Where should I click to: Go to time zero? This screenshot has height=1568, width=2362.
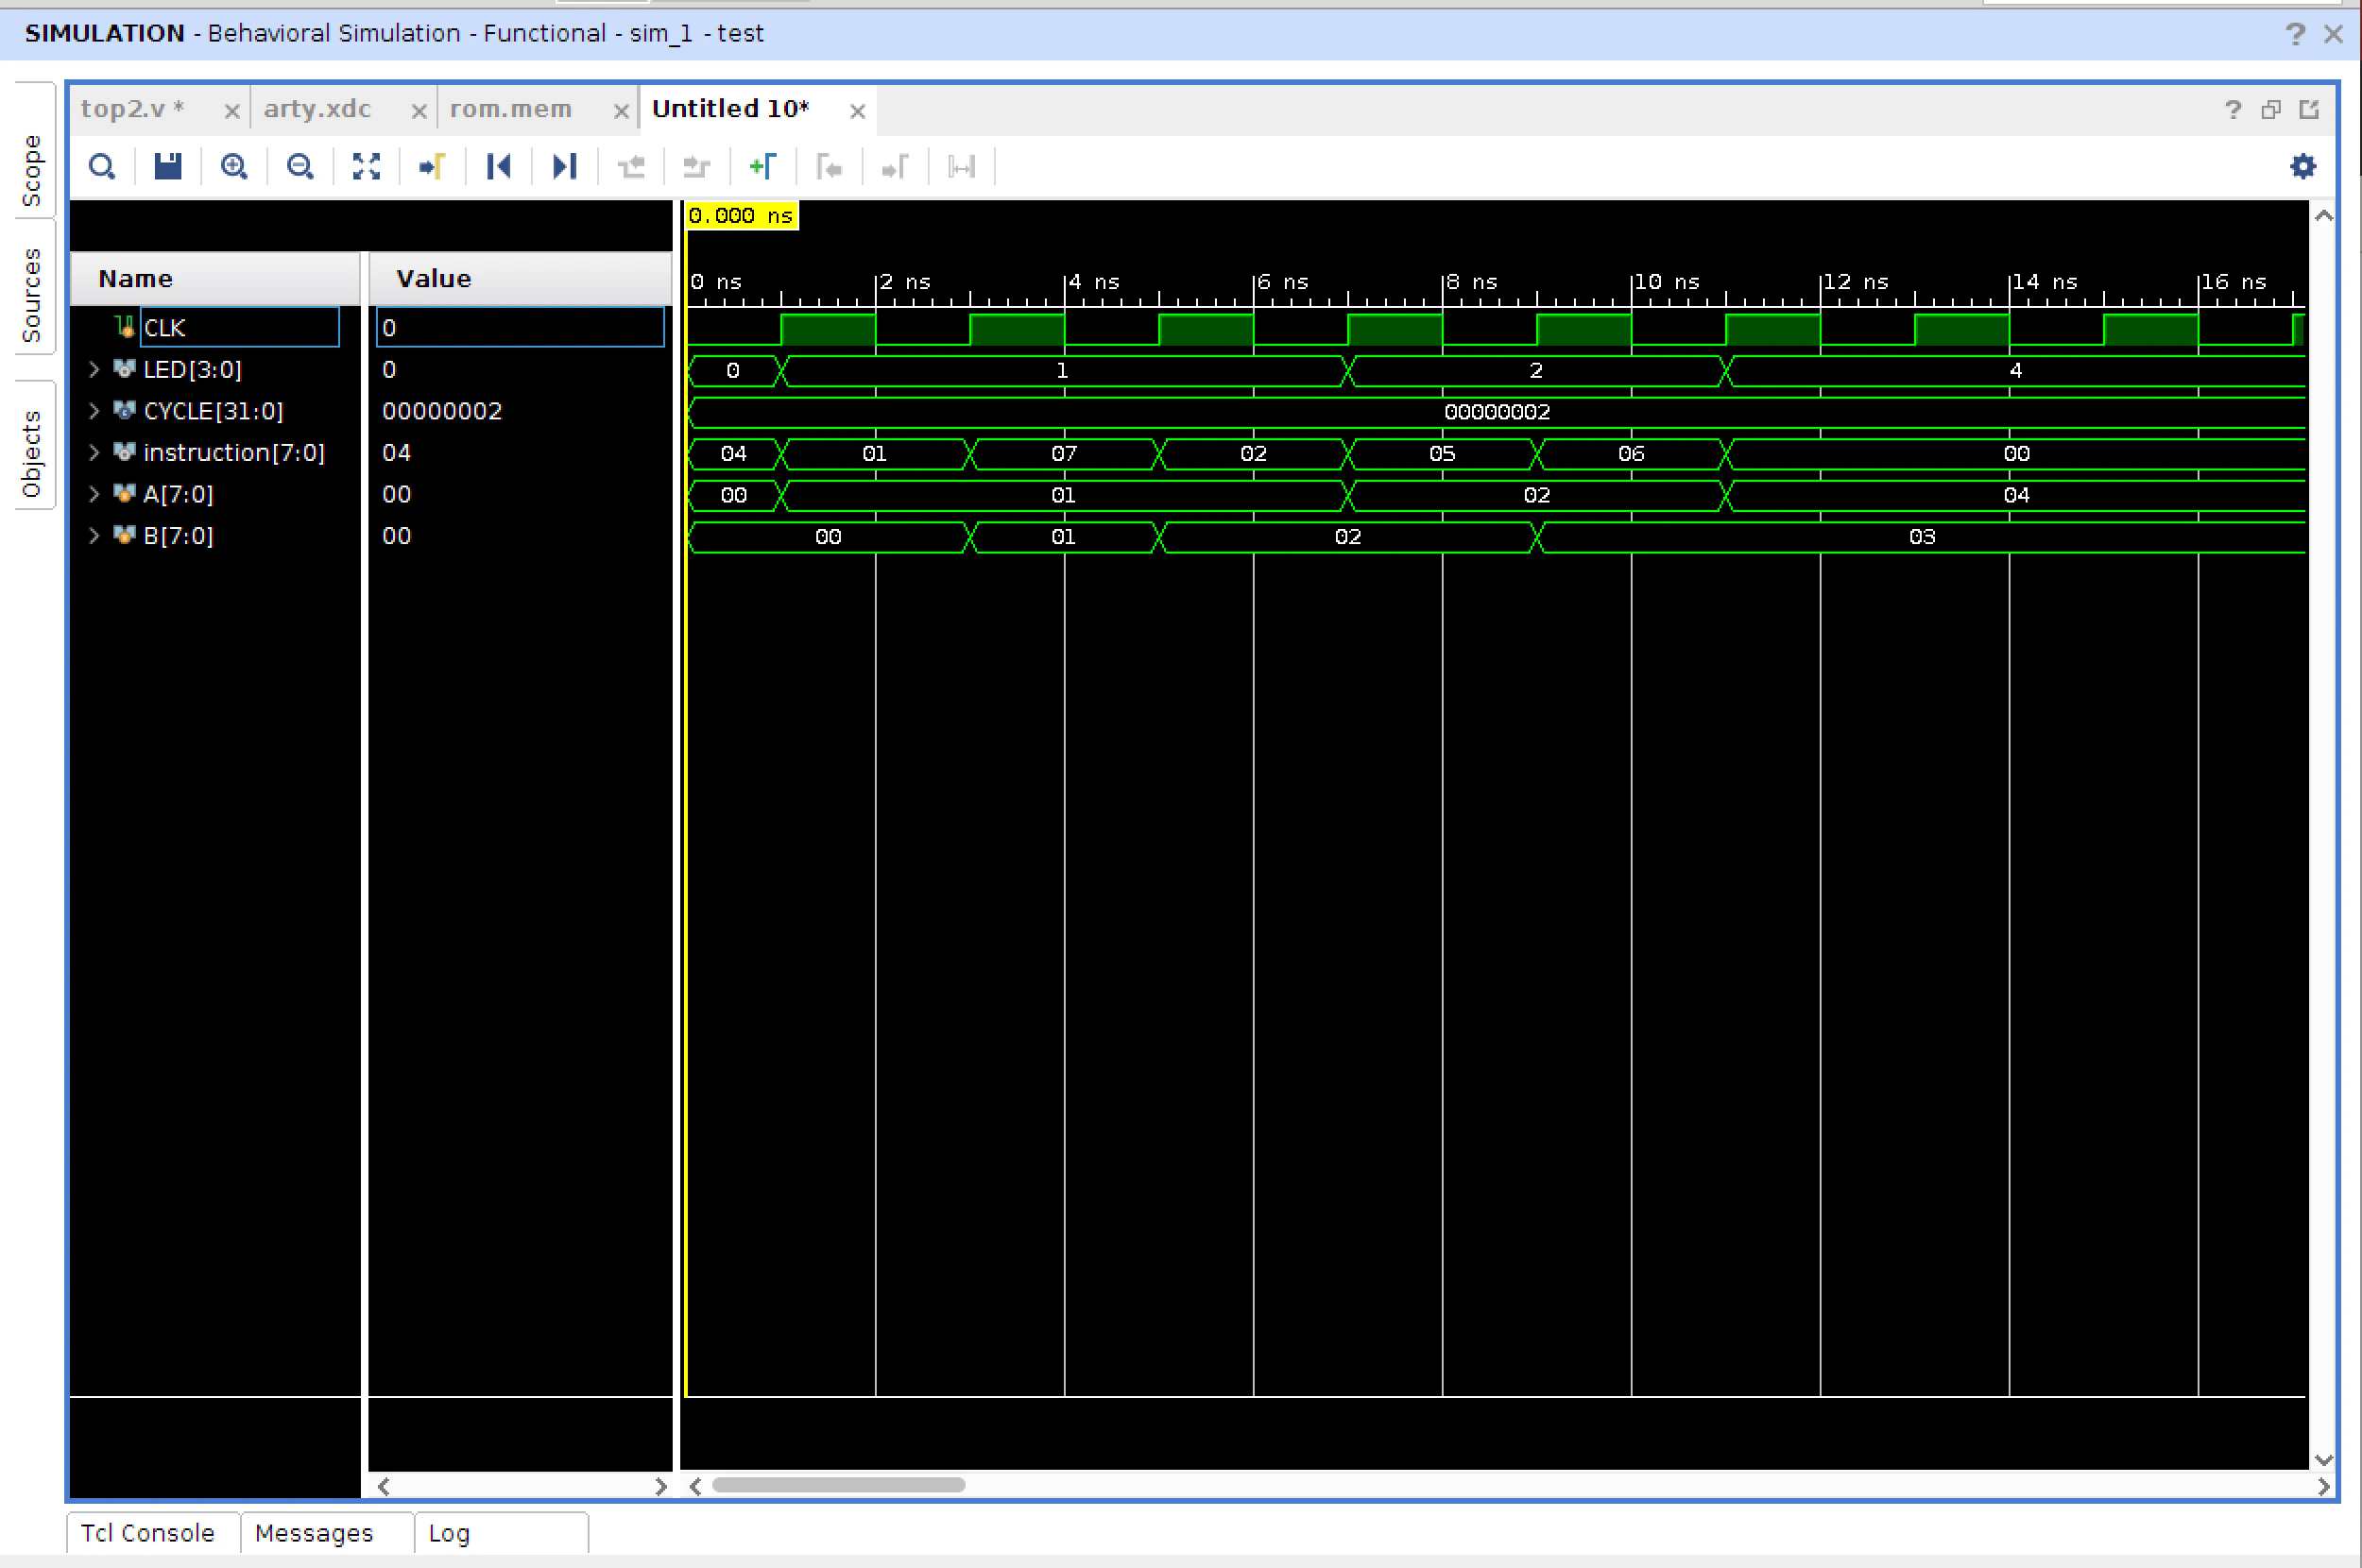pyautogui.click(x=498, y=166)
